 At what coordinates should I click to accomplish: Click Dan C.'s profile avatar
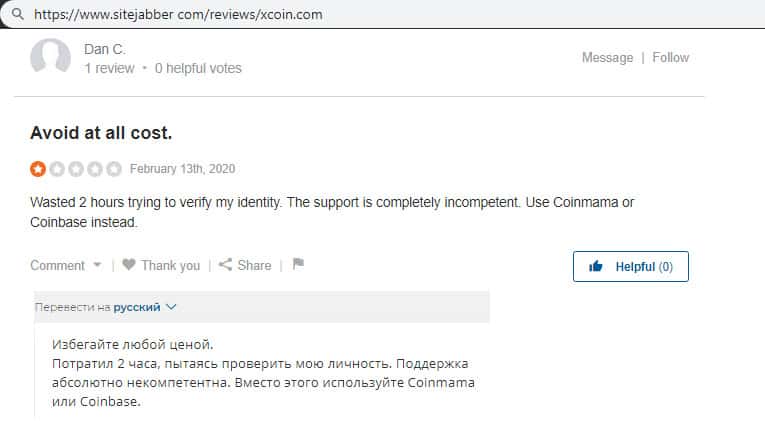51,58
